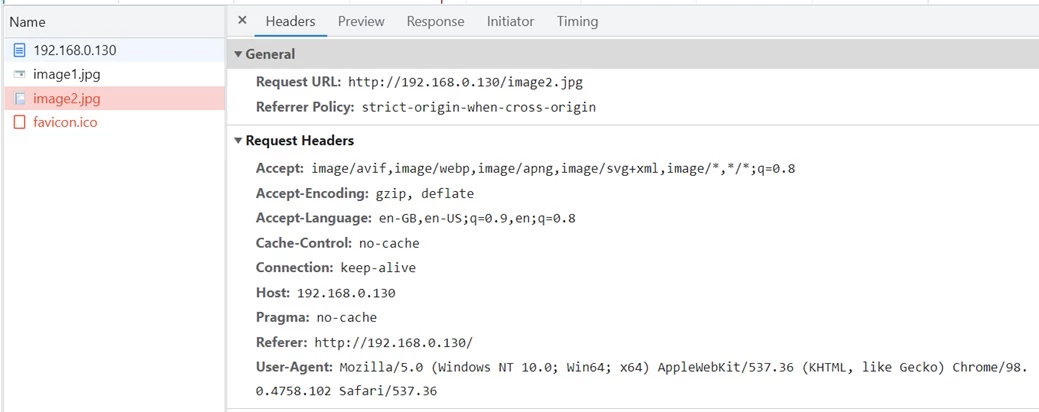Close the request details panel
Viewport: 1039px width, 412px height.
pos(242,21)
